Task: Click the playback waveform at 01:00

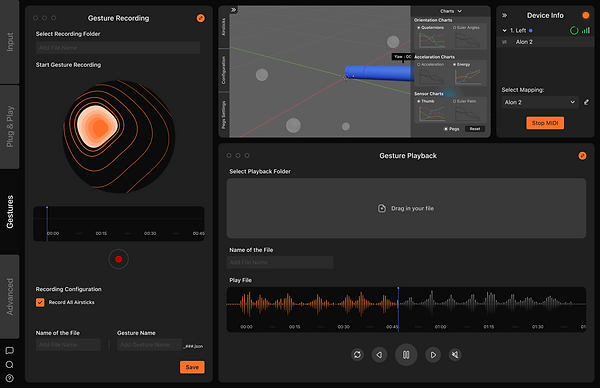Action: coord(440,327)
